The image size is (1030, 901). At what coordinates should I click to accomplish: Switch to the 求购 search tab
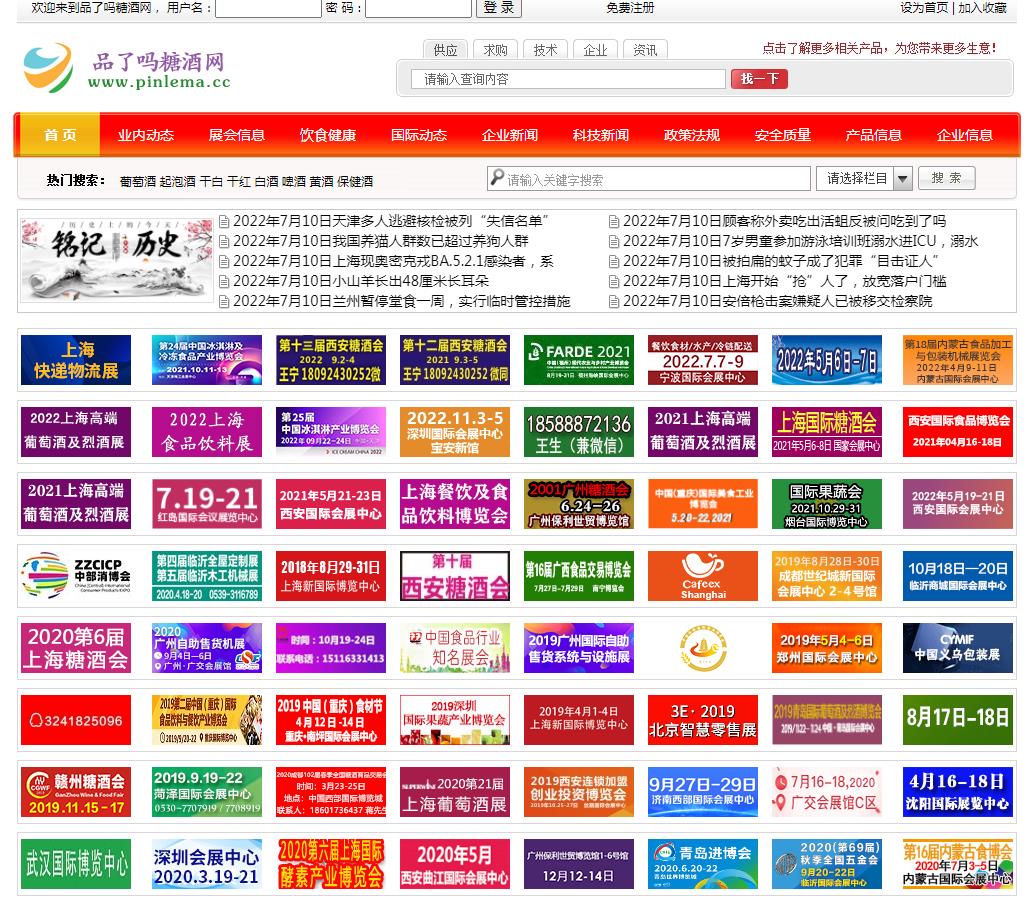click(x=495, y=50)
